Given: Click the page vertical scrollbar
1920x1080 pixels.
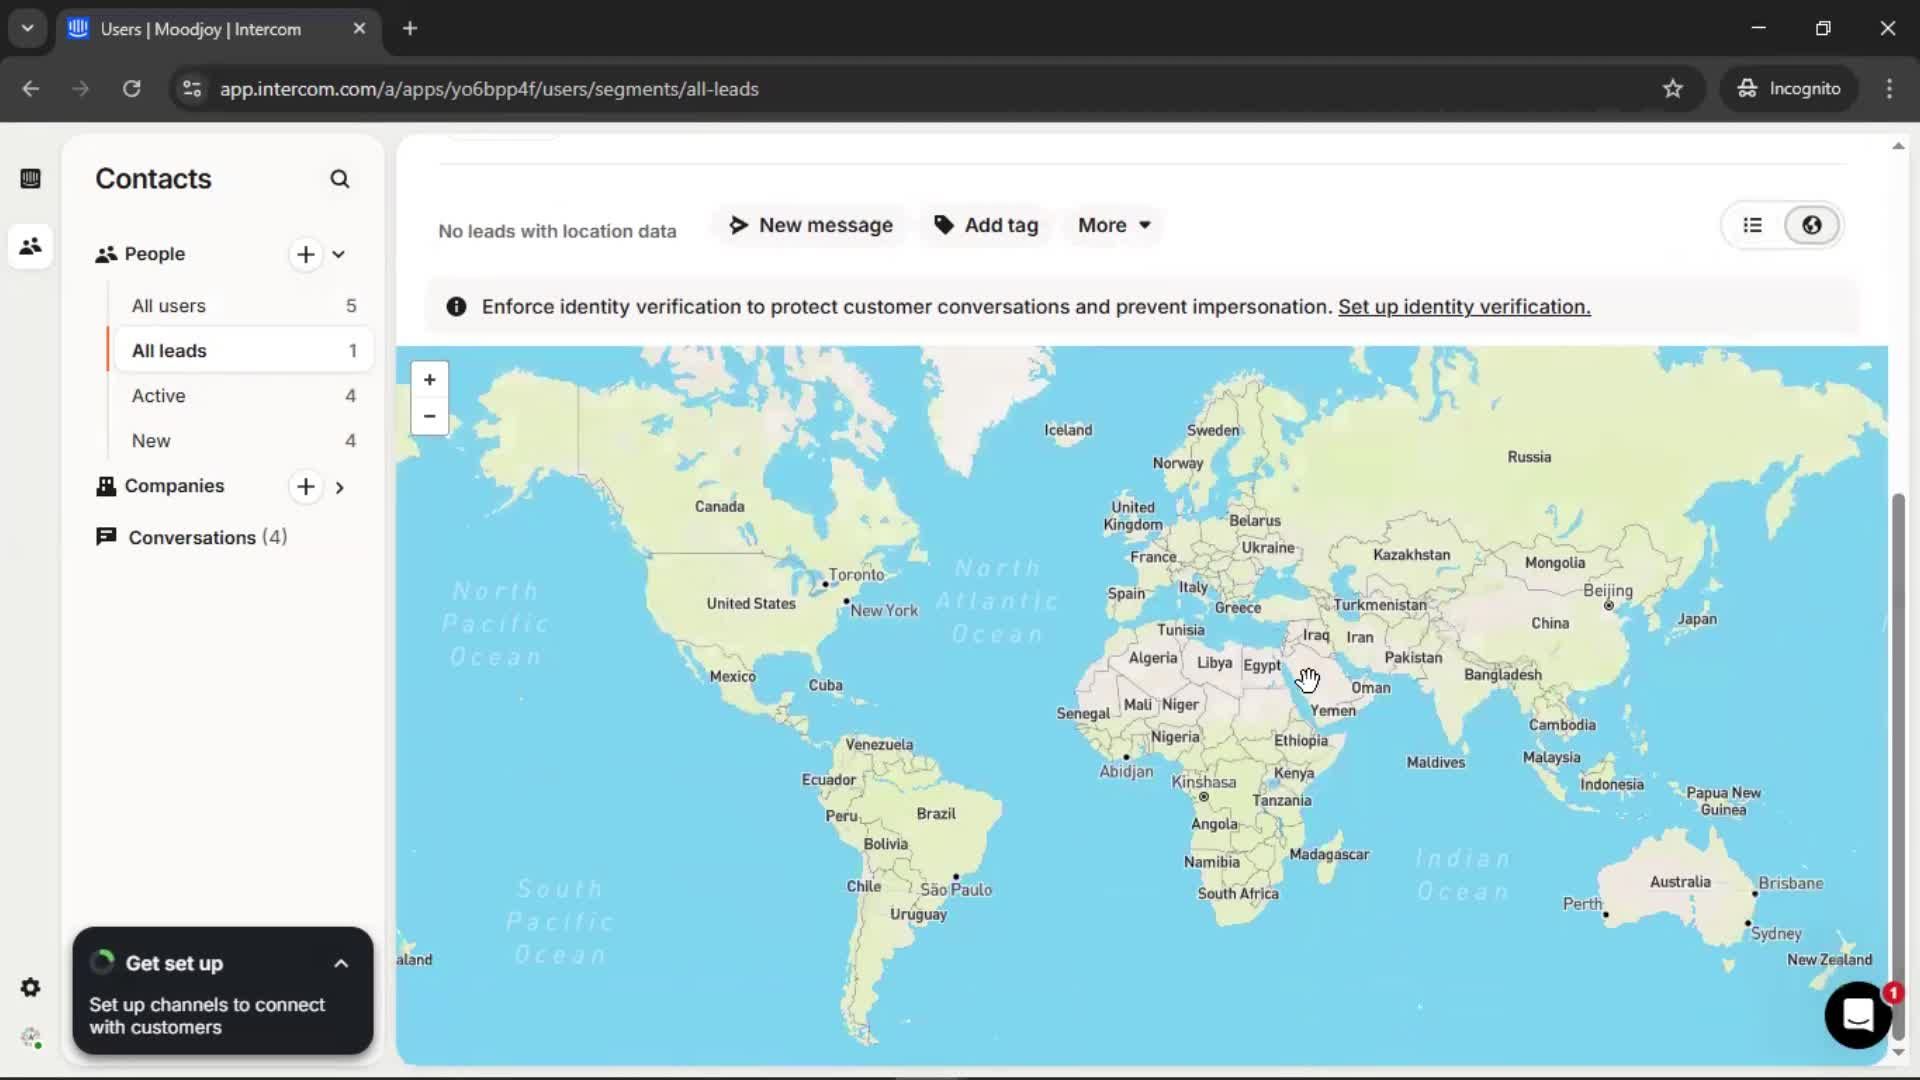Looking at the screenshot, I should coord(1898,765).
